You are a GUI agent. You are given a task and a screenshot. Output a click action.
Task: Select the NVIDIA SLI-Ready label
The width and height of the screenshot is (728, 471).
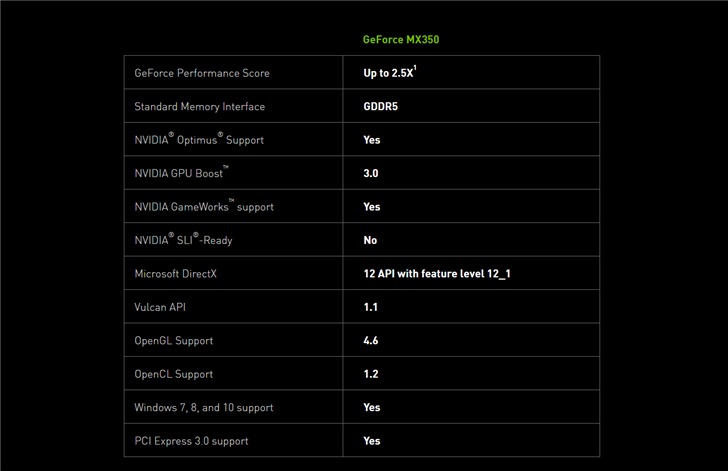tap(183, 240)
